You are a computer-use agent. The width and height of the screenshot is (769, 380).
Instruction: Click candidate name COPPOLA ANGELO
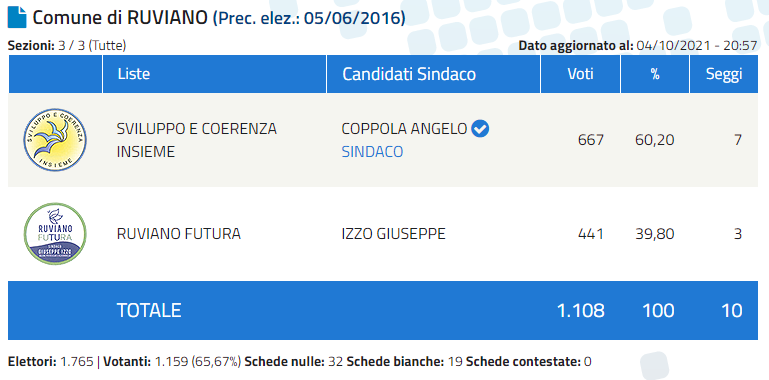click(404, 129)
